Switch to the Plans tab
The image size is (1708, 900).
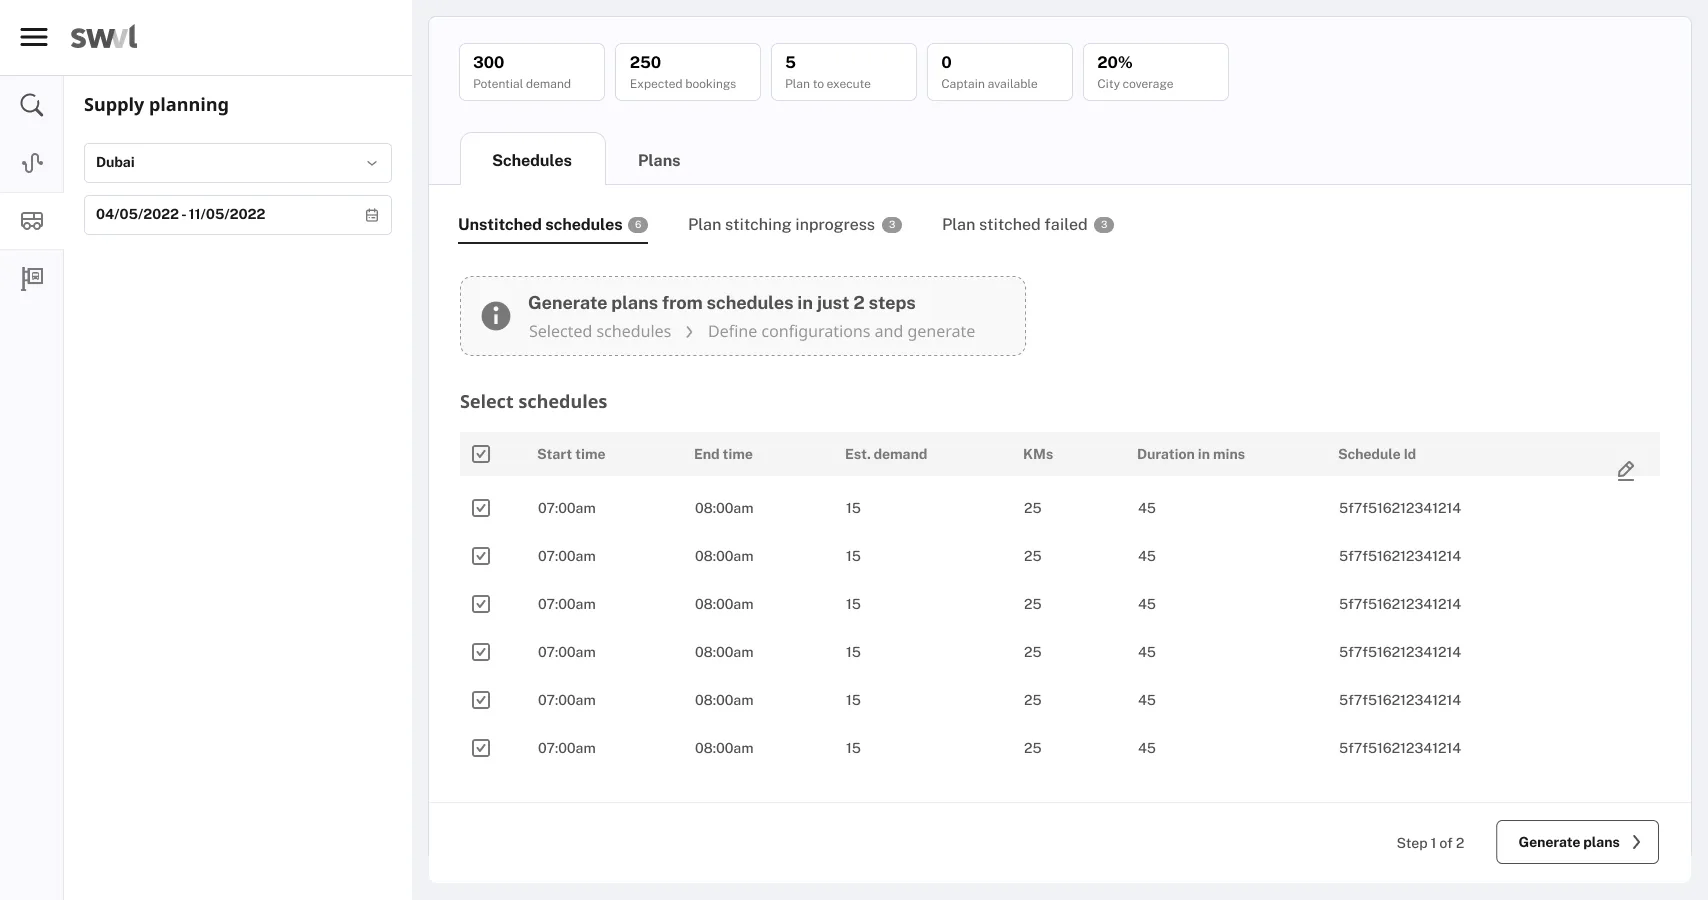pyautogui.click(x=659, y=160)
